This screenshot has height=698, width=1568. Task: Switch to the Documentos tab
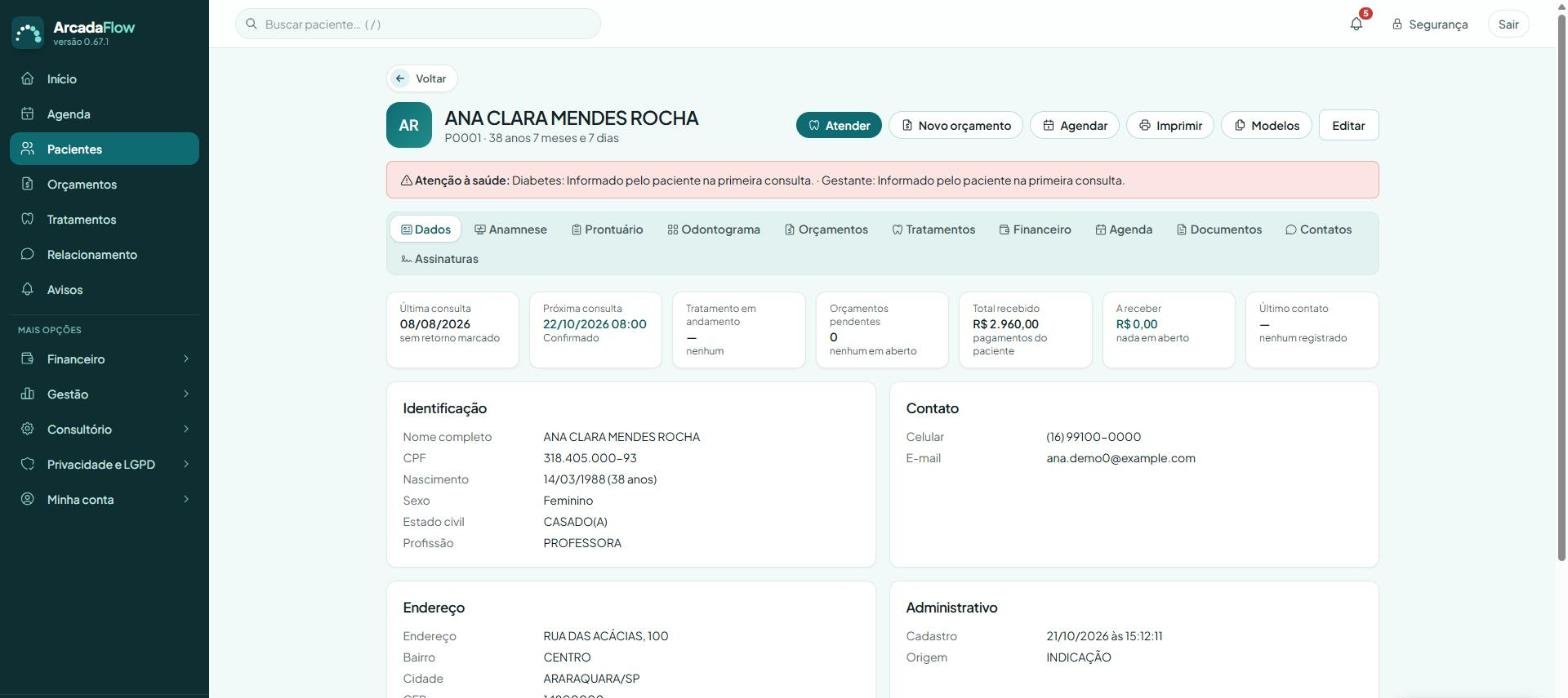tap(1219, 229)
